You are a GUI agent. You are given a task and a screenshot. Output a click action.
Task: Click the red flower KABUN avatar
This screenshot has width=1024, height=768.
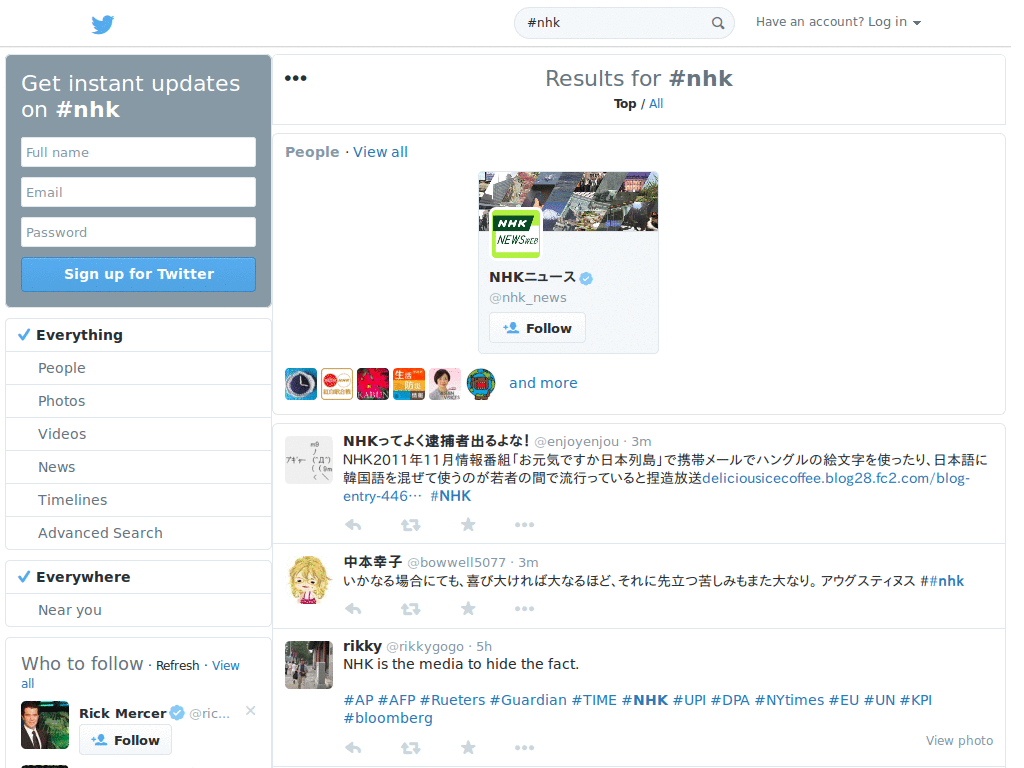point(373,383)
